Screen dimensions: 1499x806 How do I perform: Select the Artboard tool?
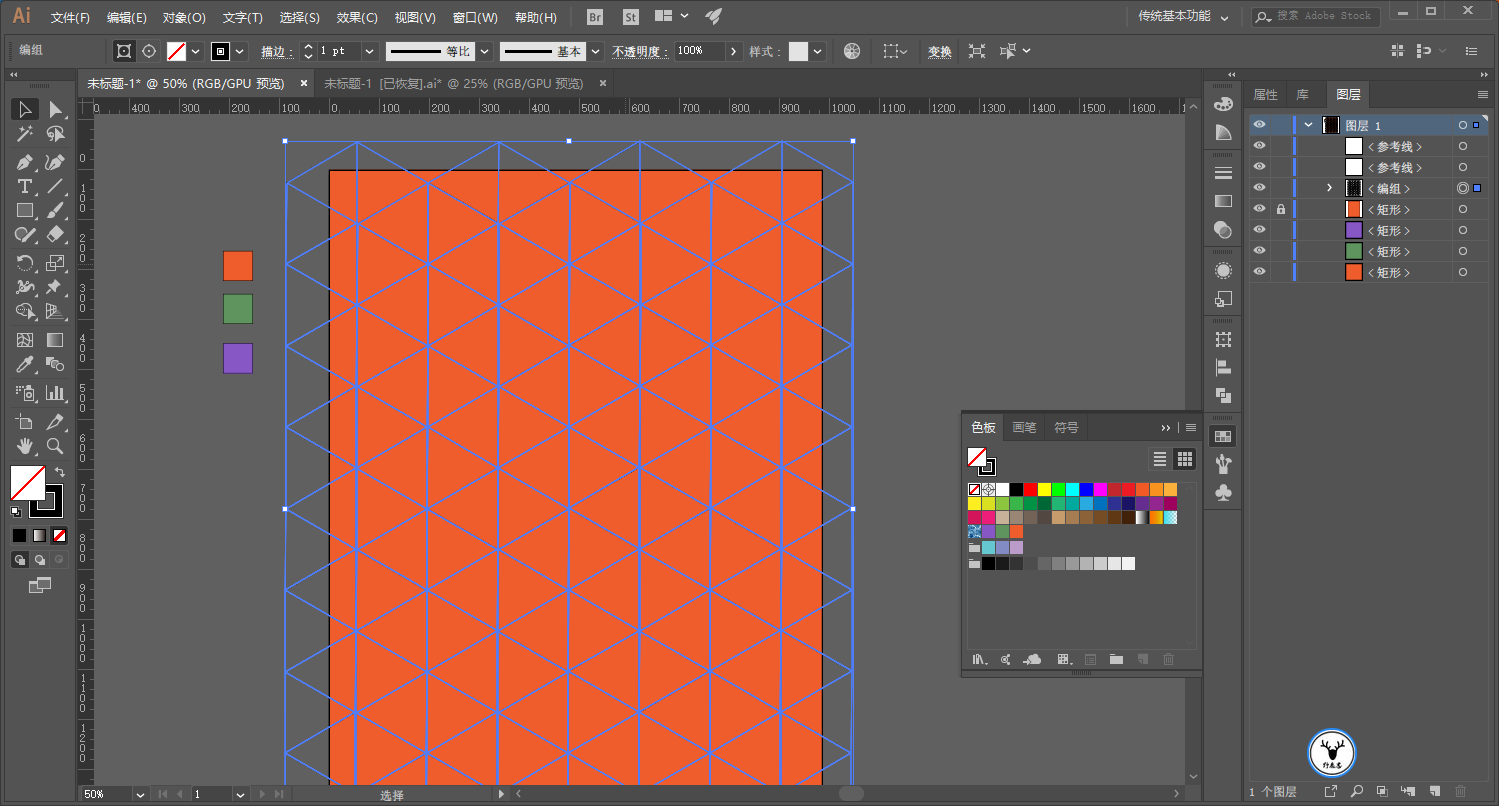click(25, 422)
